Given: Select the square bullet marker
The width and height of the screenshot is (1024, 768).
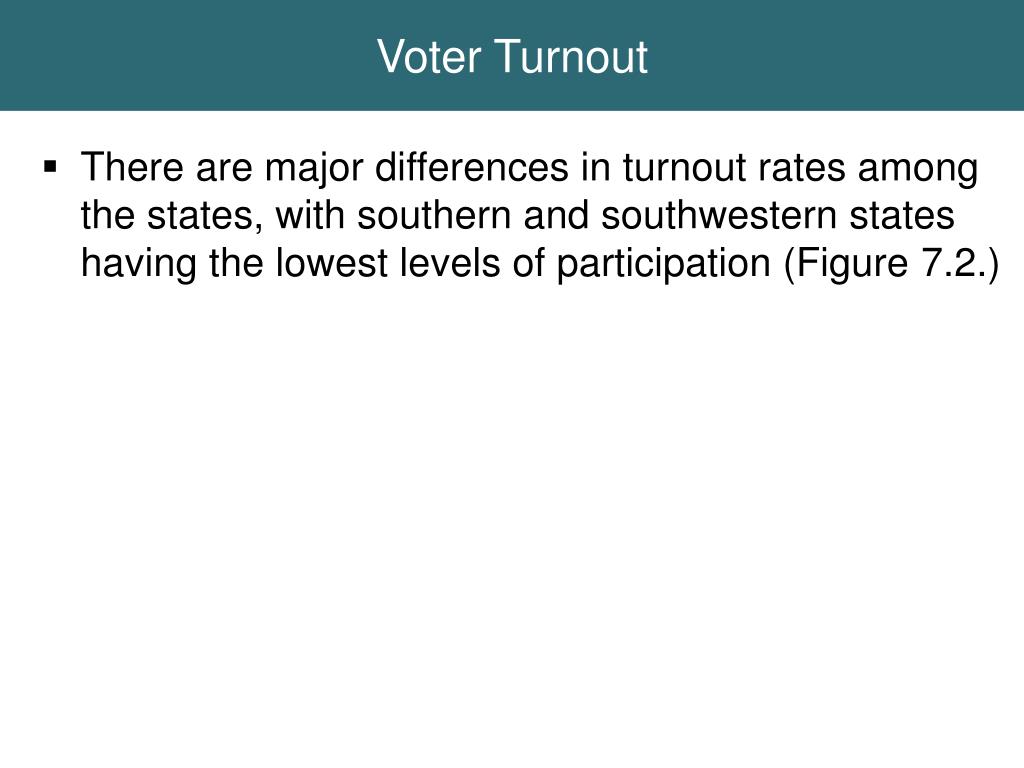Looking at the screenshot, I should click(x=50, y=167).
